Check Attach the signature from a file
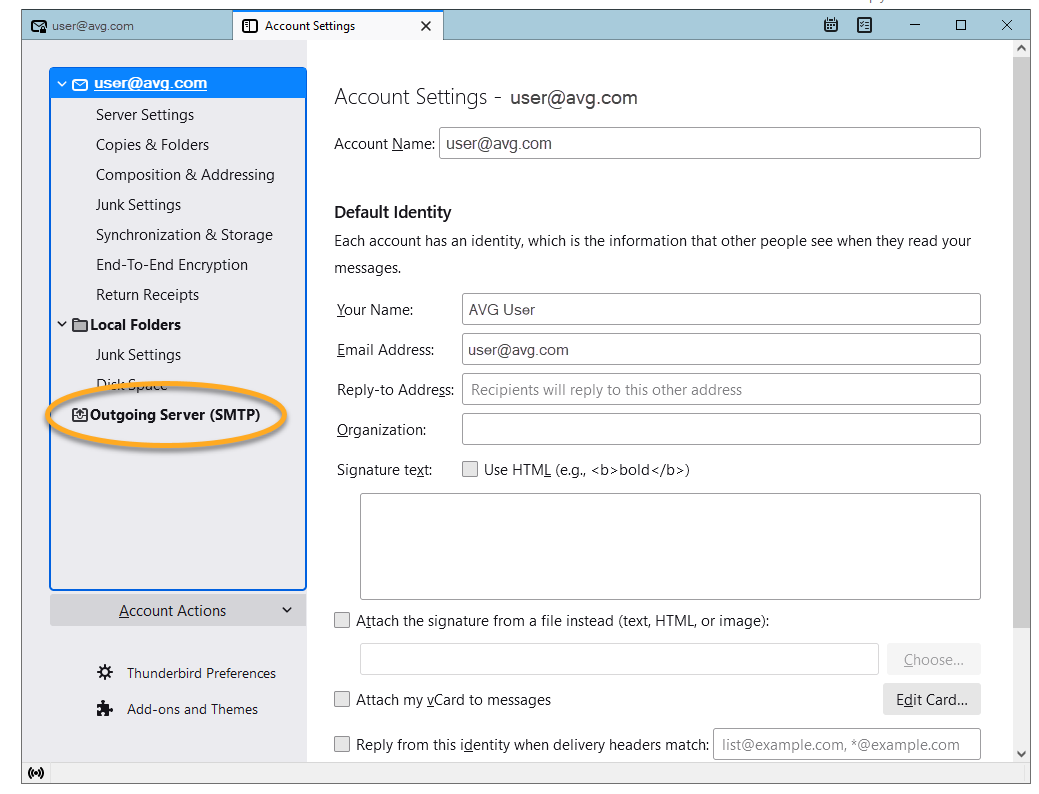Screen dimensions: 1039x794 coord(343,621)
